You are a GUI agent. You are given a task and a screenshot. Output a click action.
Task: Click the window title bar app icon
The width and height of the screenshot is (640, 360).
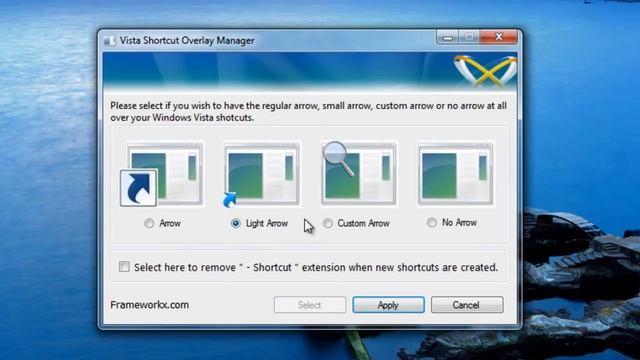coord(109,40)
